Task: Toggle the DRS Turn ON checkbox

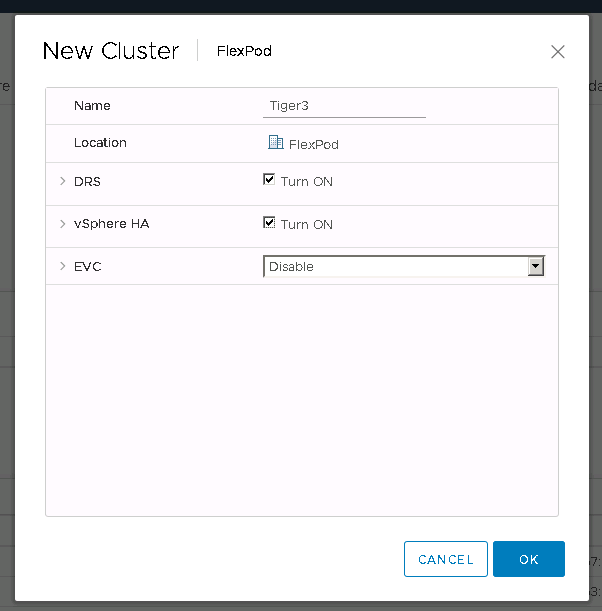Action: pos(269,180)
